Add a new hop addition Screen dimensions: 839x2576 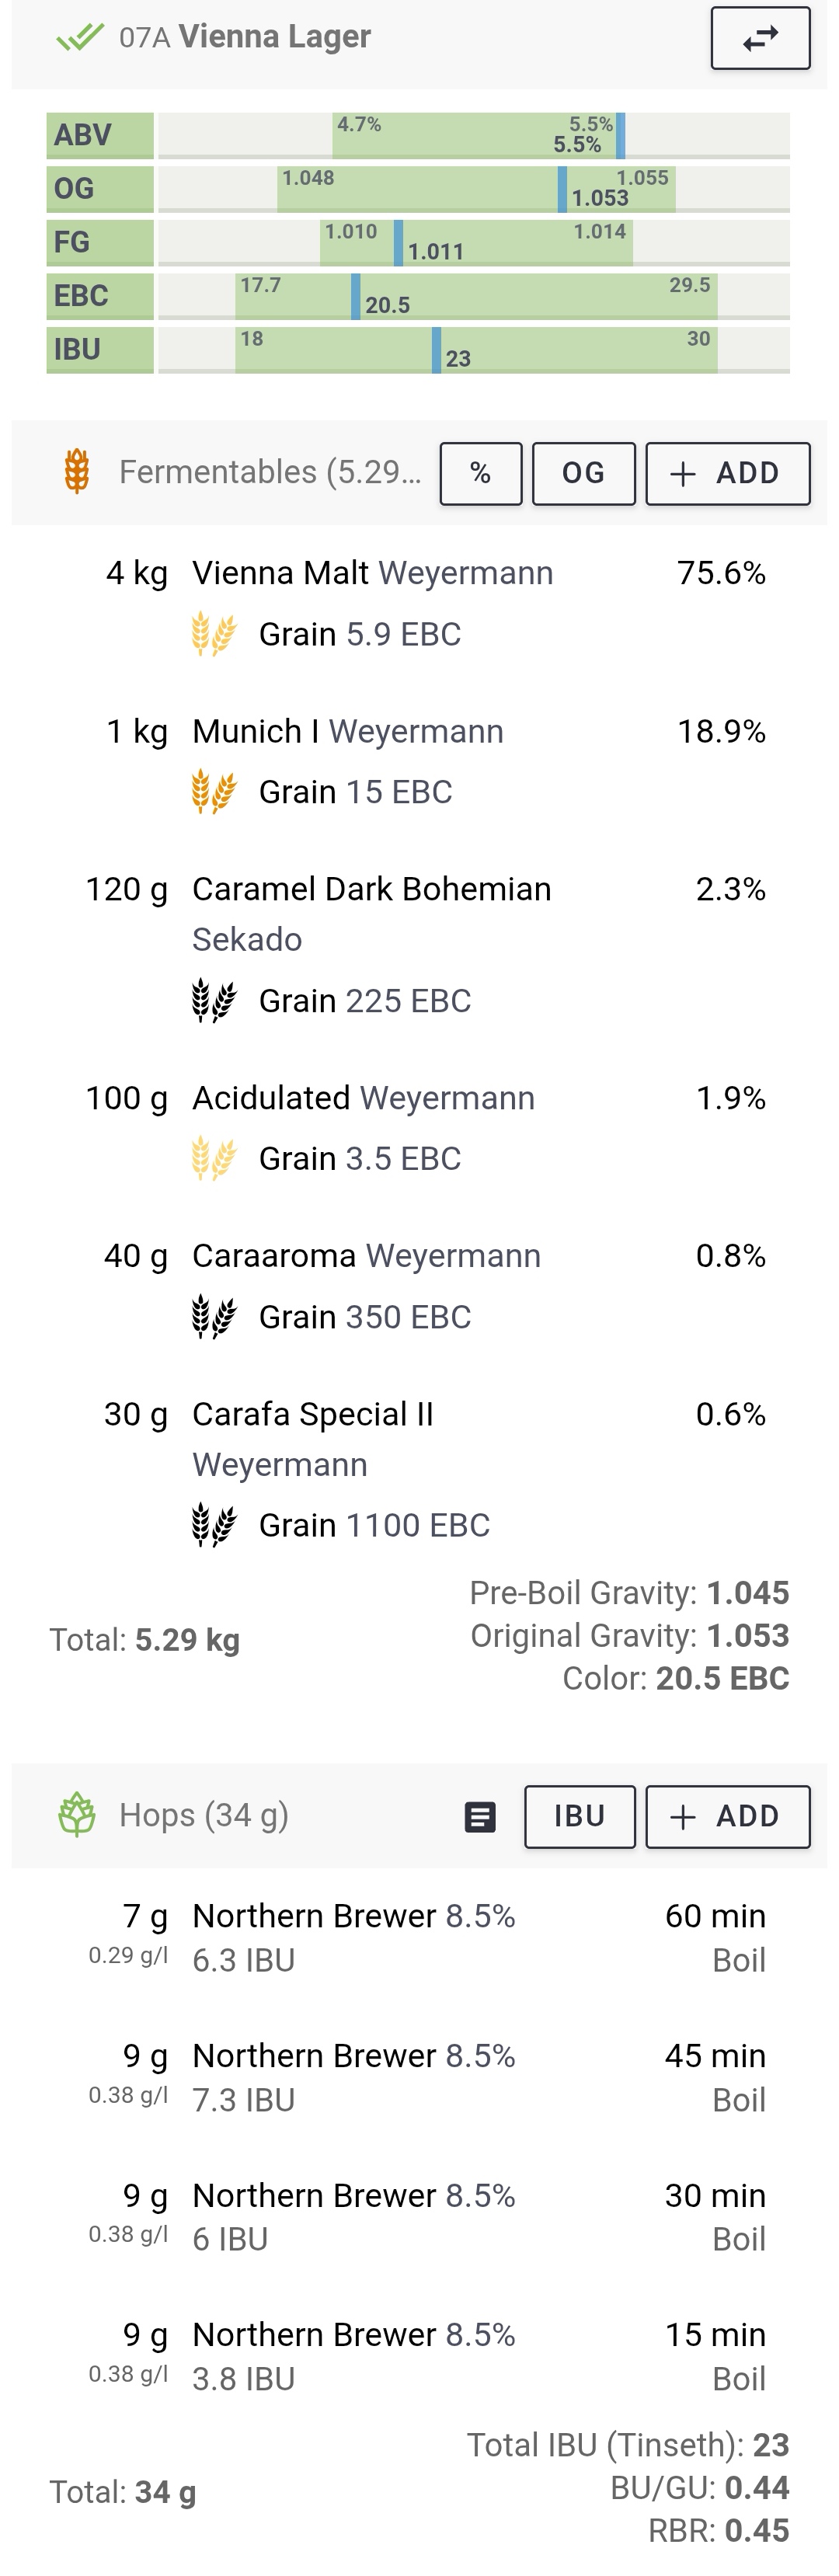tap(728, 1817)
